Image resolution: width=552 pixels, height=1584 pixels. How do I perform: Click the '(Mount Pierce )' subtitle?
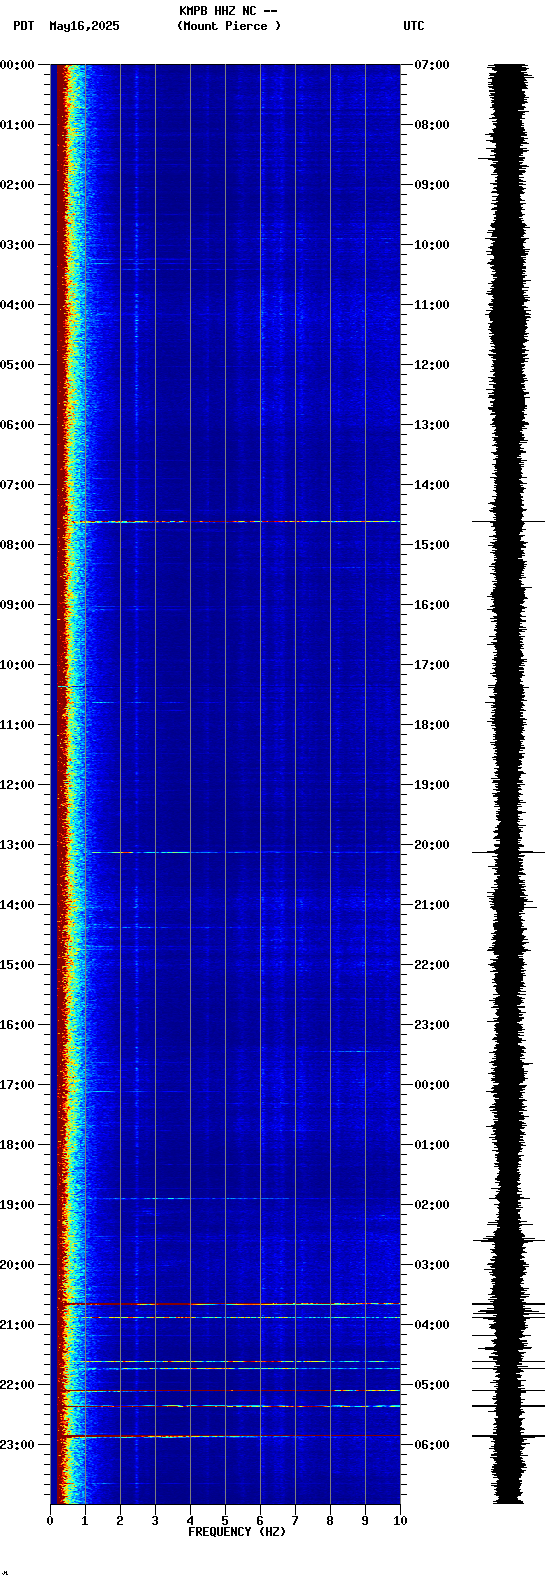pos(229,26)
